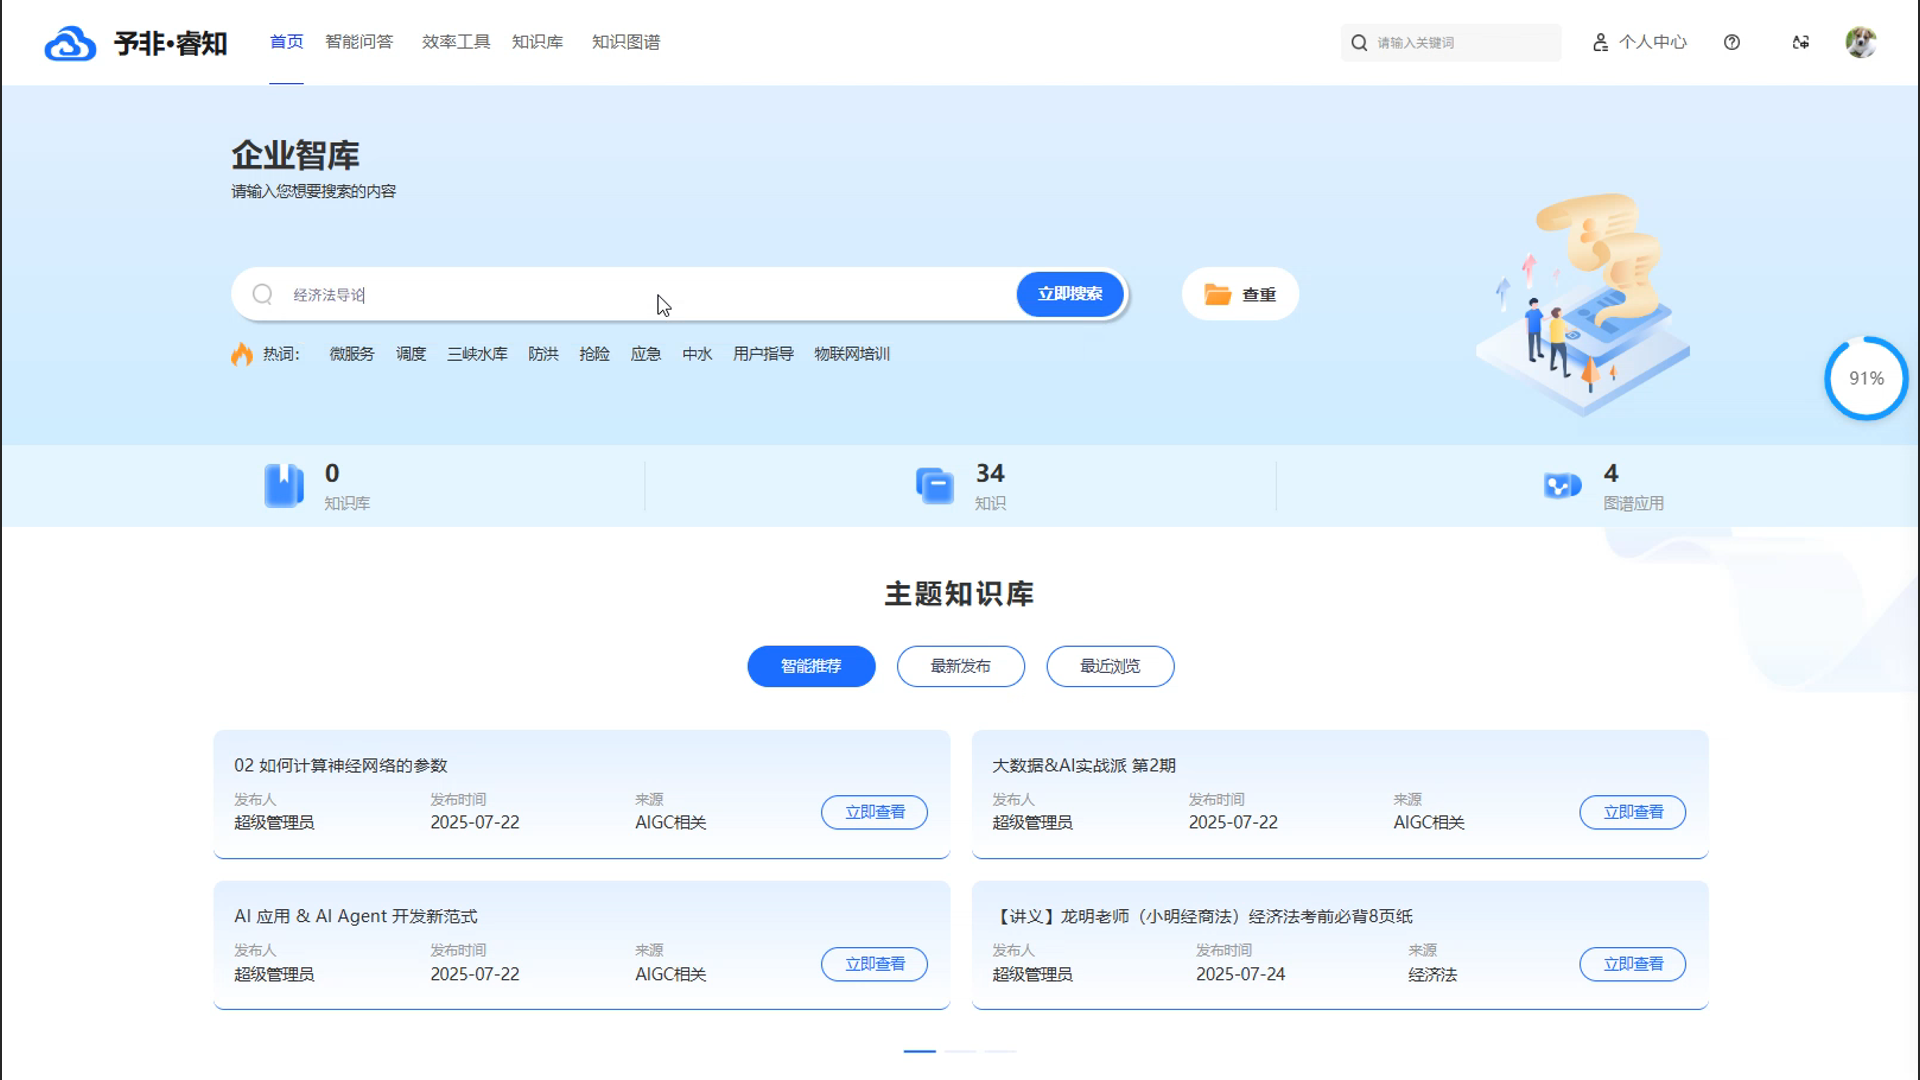This screenshot has height=1080, width=1920.
Task: View 大数据&AI实战派 第2期 via 立即查看
Action: pos(1632,812)
